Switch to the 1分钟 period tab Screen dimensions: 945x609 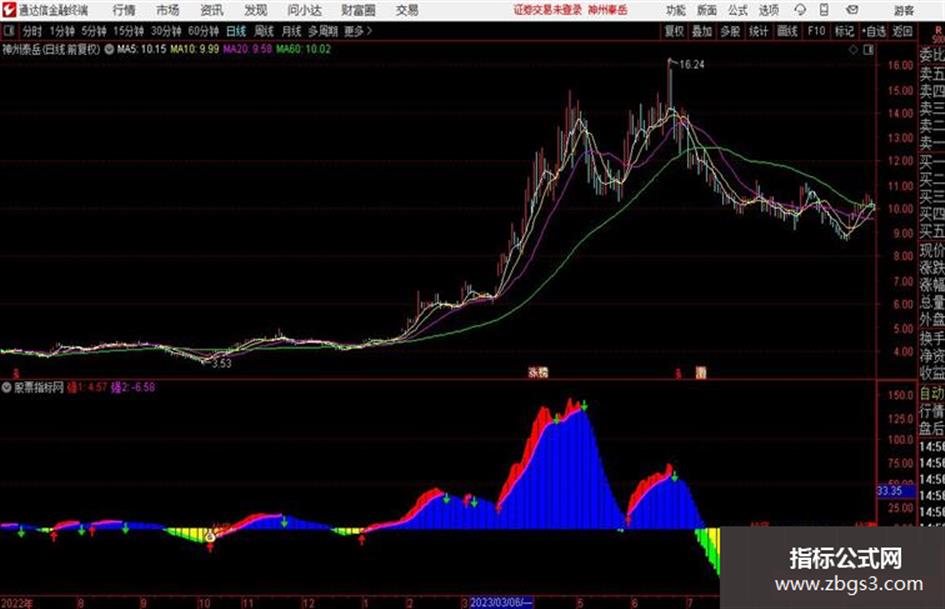pos(62,31)
